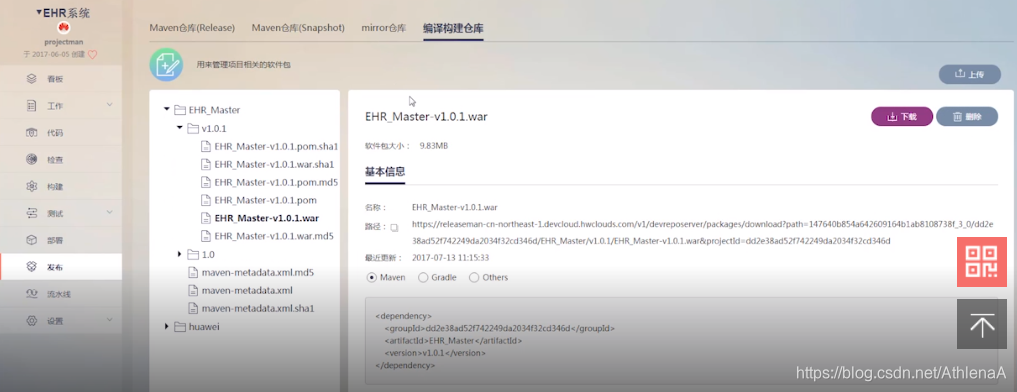Switch to 编译构建仓库 tab
This screenshot has width=1017, height=392.
[x=453, y=28]
